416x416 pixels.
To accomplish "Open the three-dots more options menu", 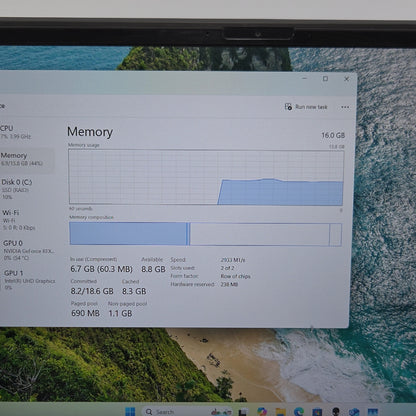I will tap(345, 107).
